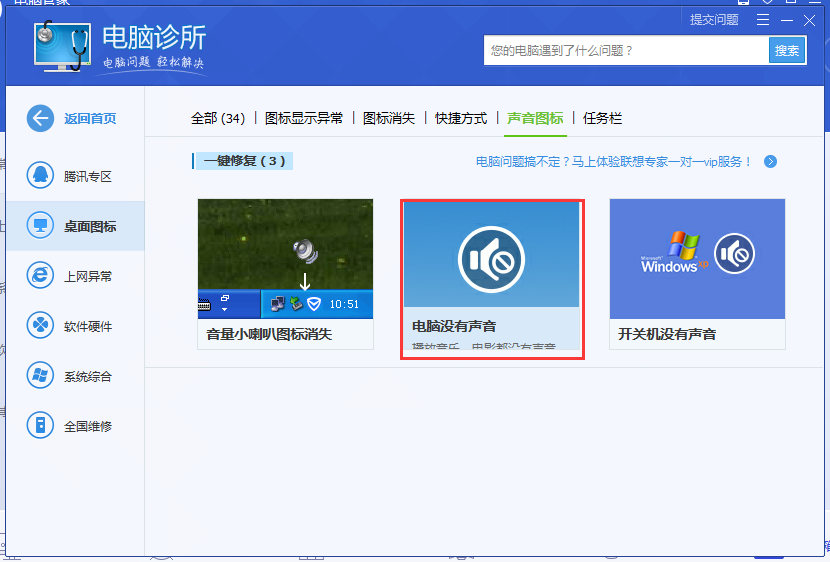Screen dimensions: 830x562
Task: Open the 腾讯专区 penguin icon
Action: click(40, 175)
